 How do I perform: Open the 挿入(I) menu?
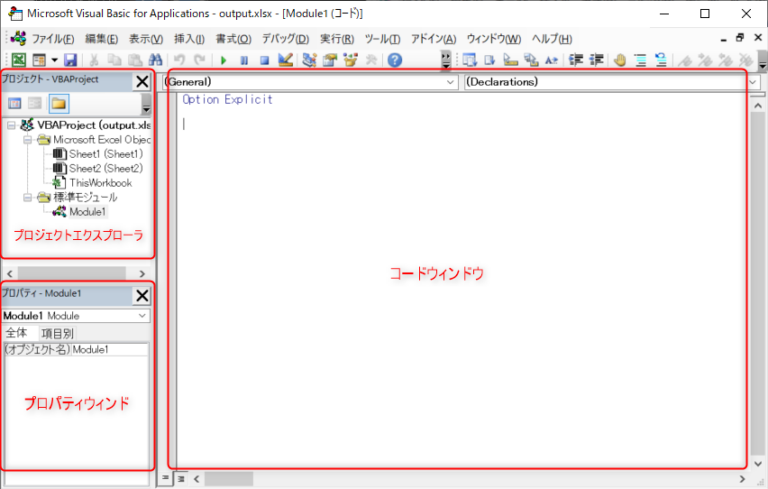tap(189, 38)
